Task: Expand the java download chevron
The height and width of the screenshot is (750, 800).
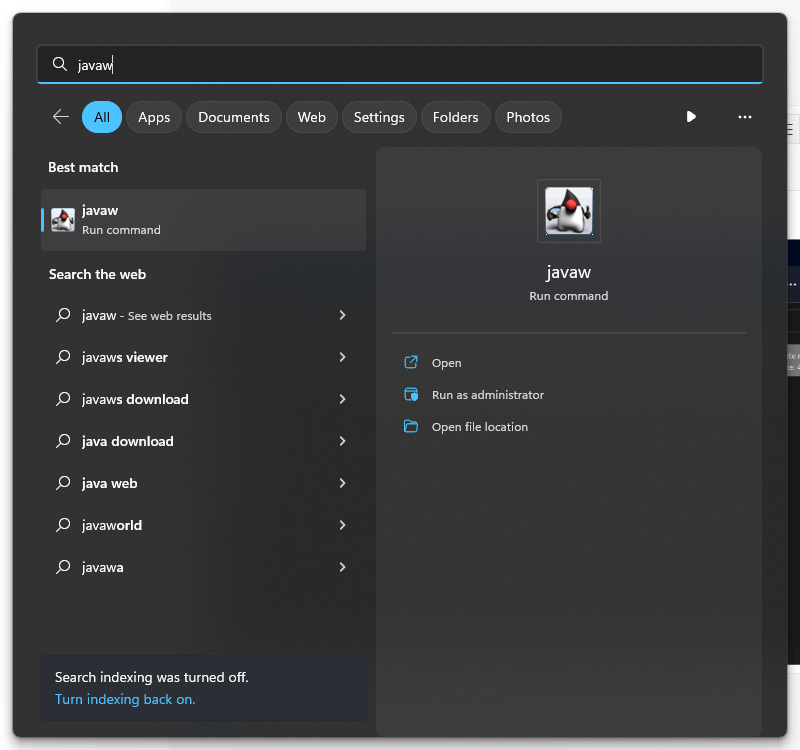Action: [x=342, y=441]
